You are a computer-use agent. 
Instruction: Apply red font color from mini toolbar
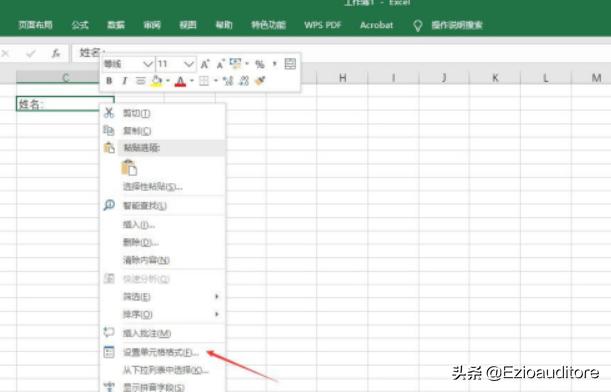[180, 81]
